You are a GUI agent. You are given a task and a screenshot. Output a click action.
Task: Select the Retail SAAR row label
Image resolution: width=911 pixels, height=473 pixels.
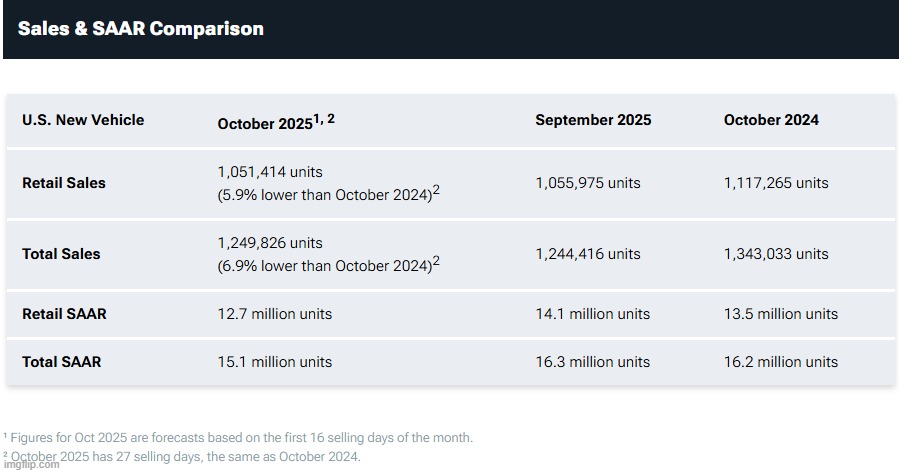(x=64, y=314)
